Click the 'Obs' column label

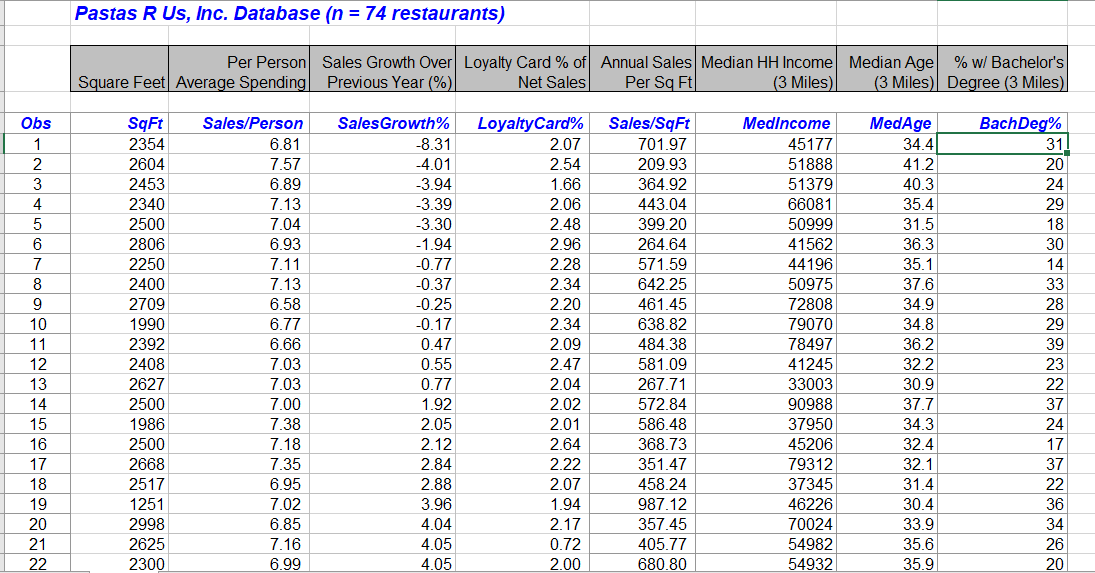[36, 124]
